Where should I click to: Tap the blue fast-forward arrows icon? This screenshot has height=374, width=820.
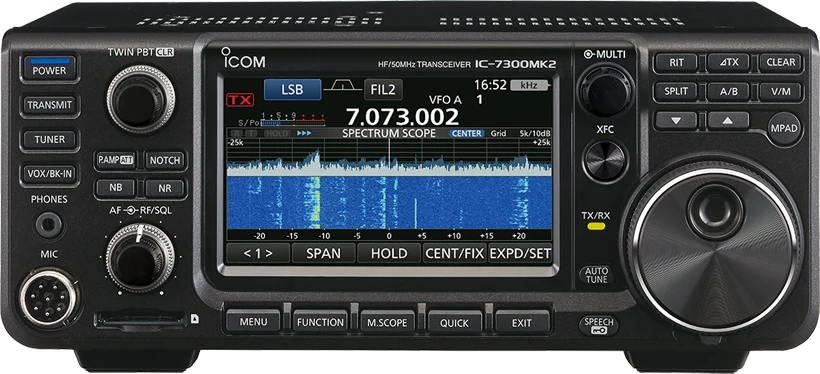pyautogui.click(x=304, y=133)
